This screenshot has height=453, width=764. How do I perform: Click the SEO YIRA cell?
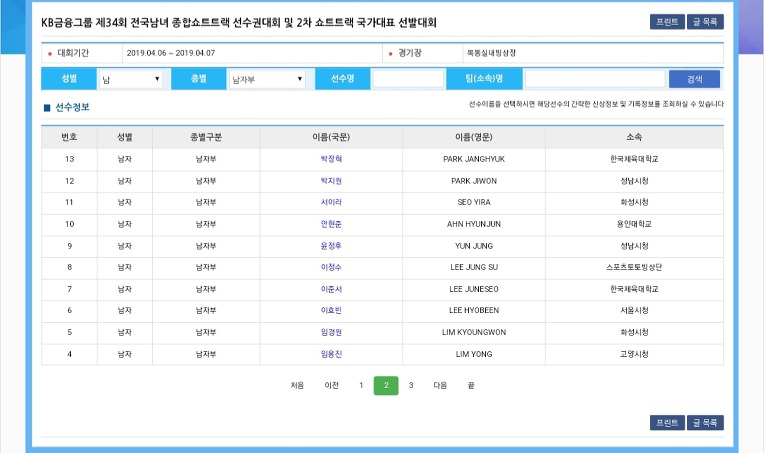[x=474, y=202]
